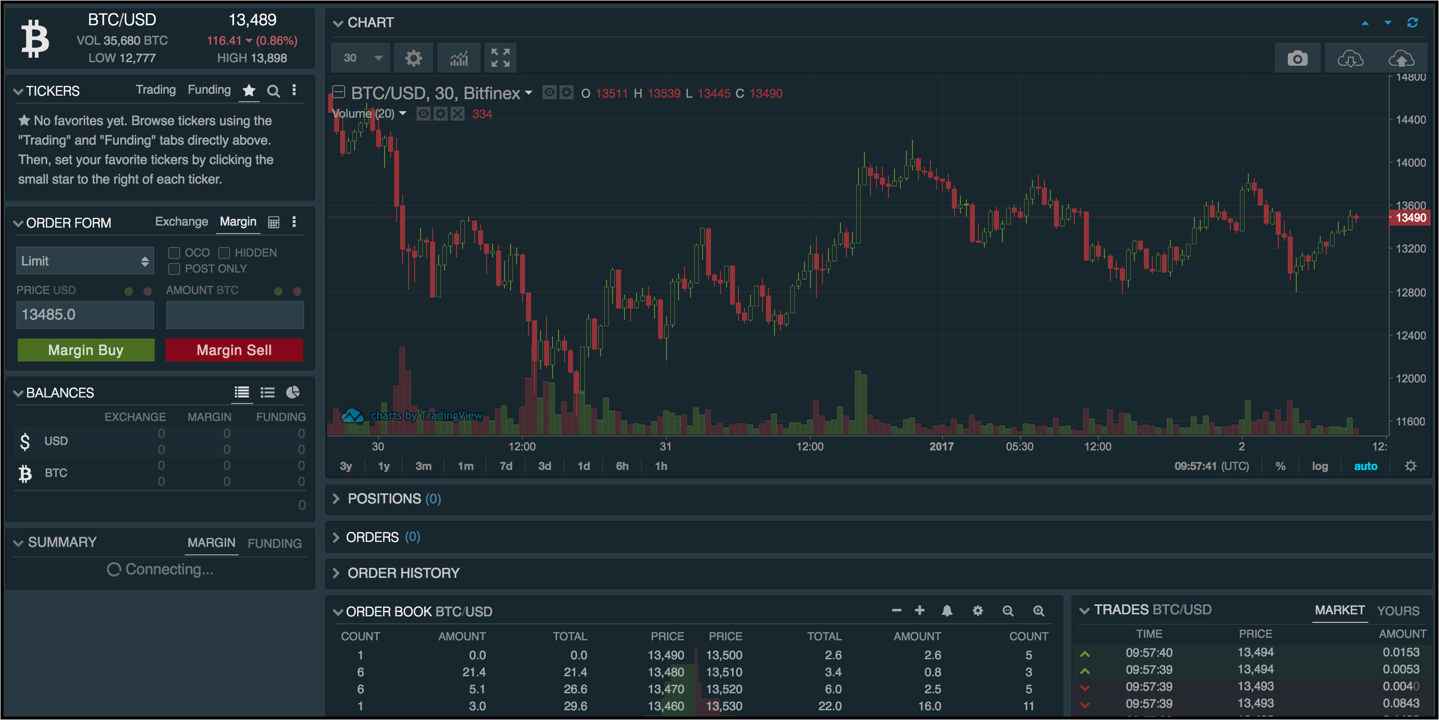Set chart range to 1d

(584, 466)
